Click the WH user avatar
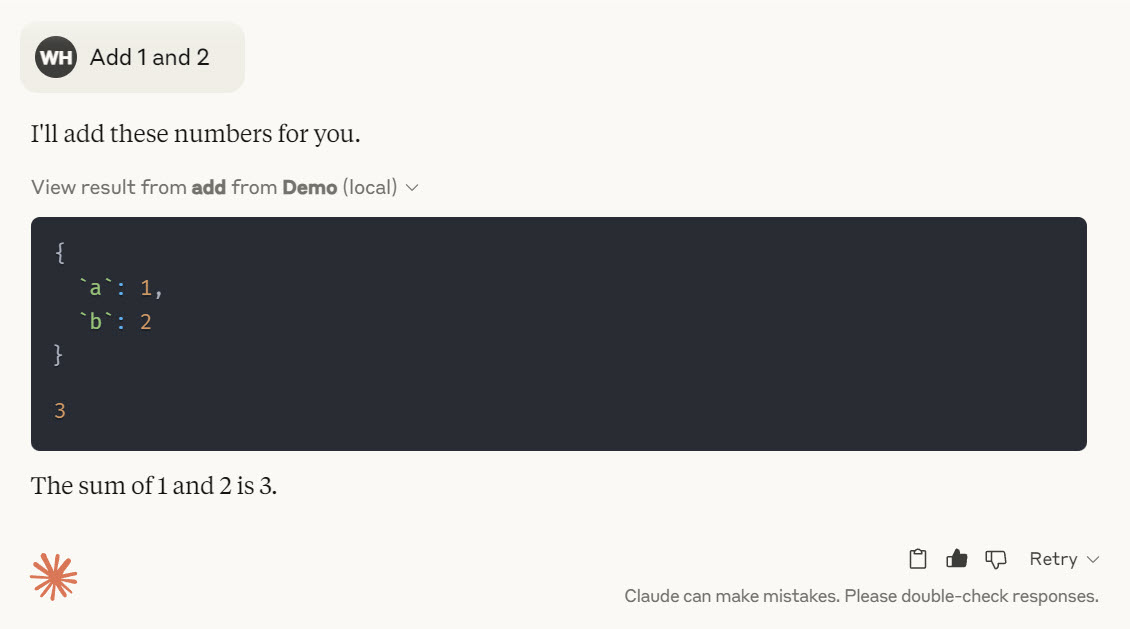 [x=55, y=57]
